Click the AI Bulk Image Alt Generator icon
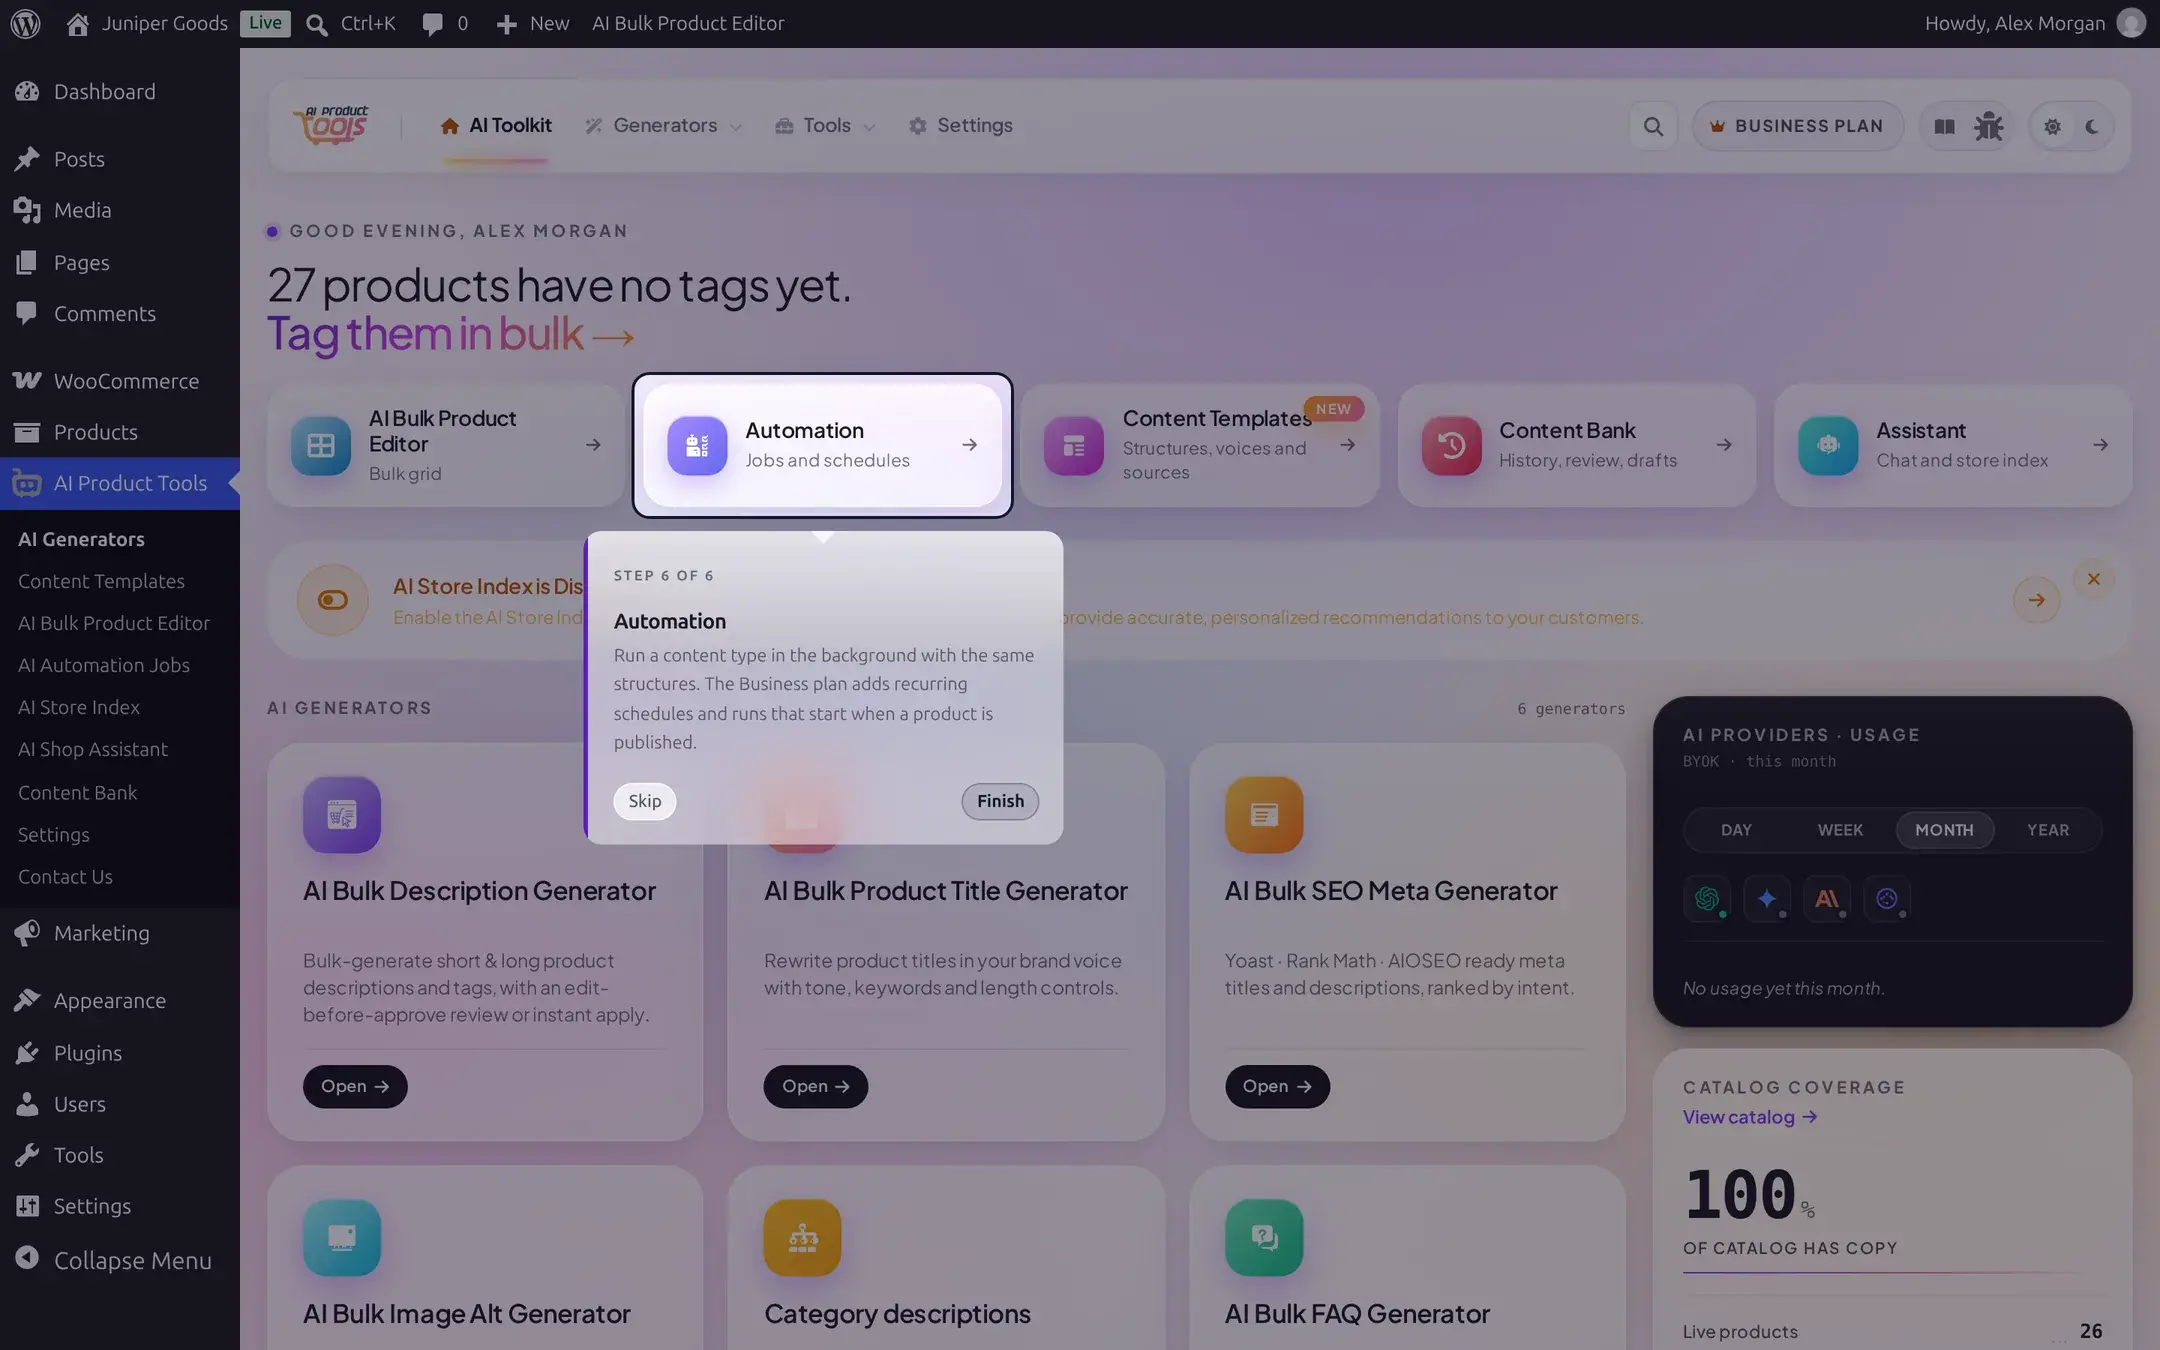The width and height of the screenshot is (2160, 1350). coord(342,1238)
